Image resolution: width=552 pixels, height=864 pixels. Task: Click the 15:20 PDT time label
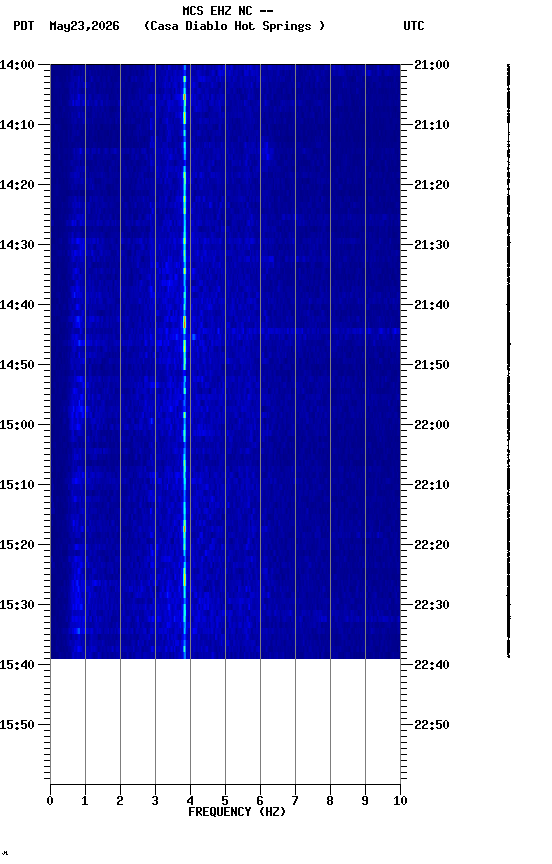click(x=17, y=545)
